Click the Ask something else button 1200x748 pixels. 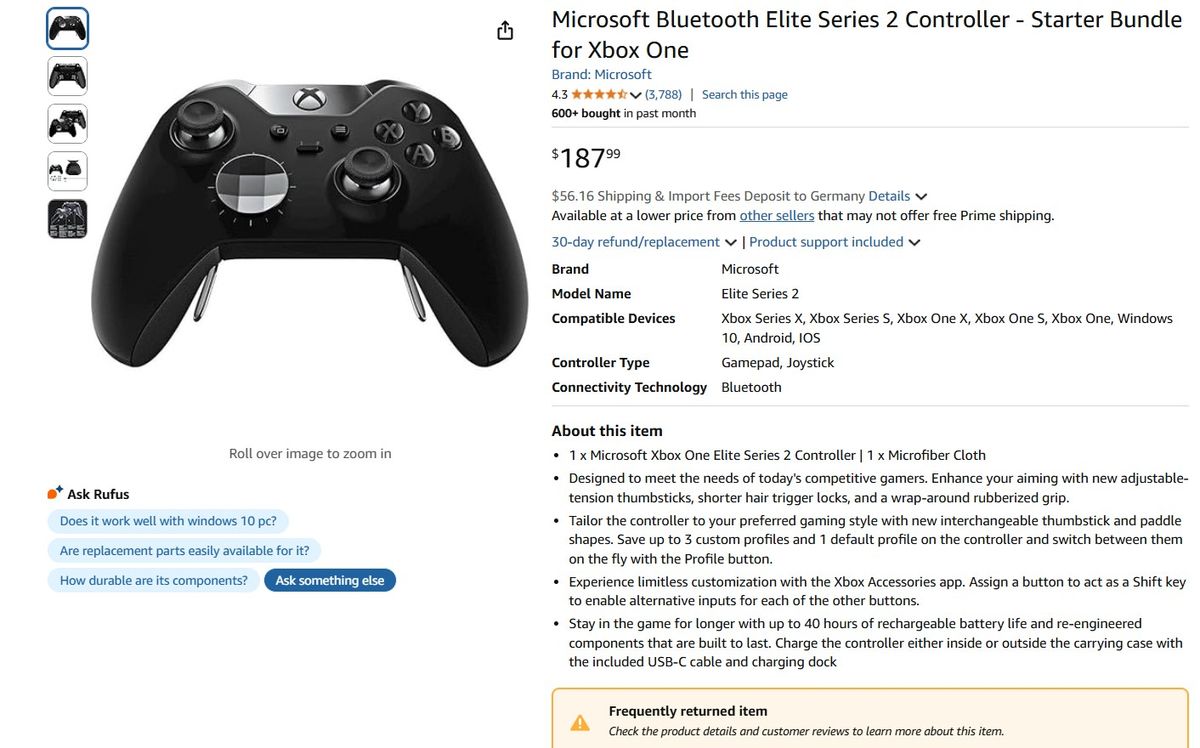tap(330, 579)
